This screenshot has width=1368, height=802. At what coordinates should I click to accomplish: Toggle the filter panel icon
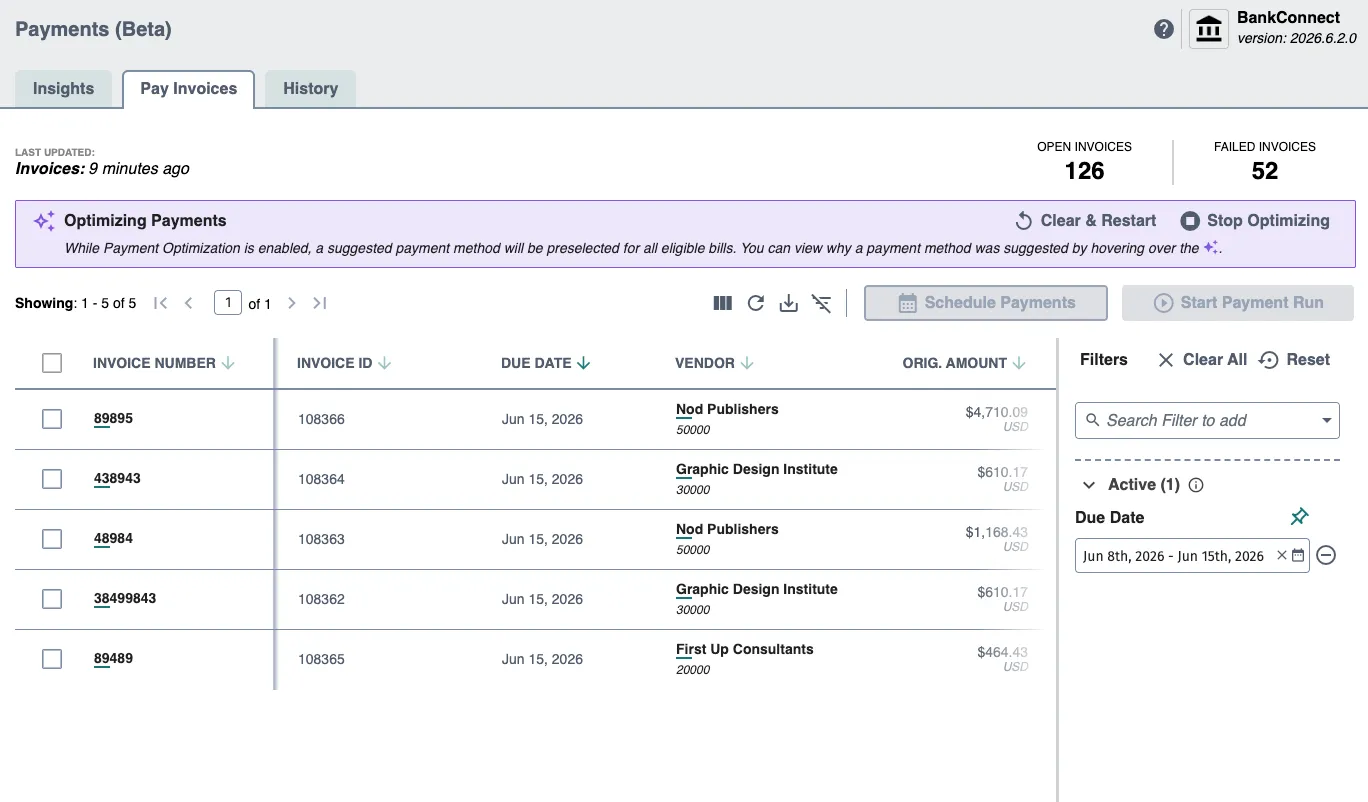click(x=822, y=303)
